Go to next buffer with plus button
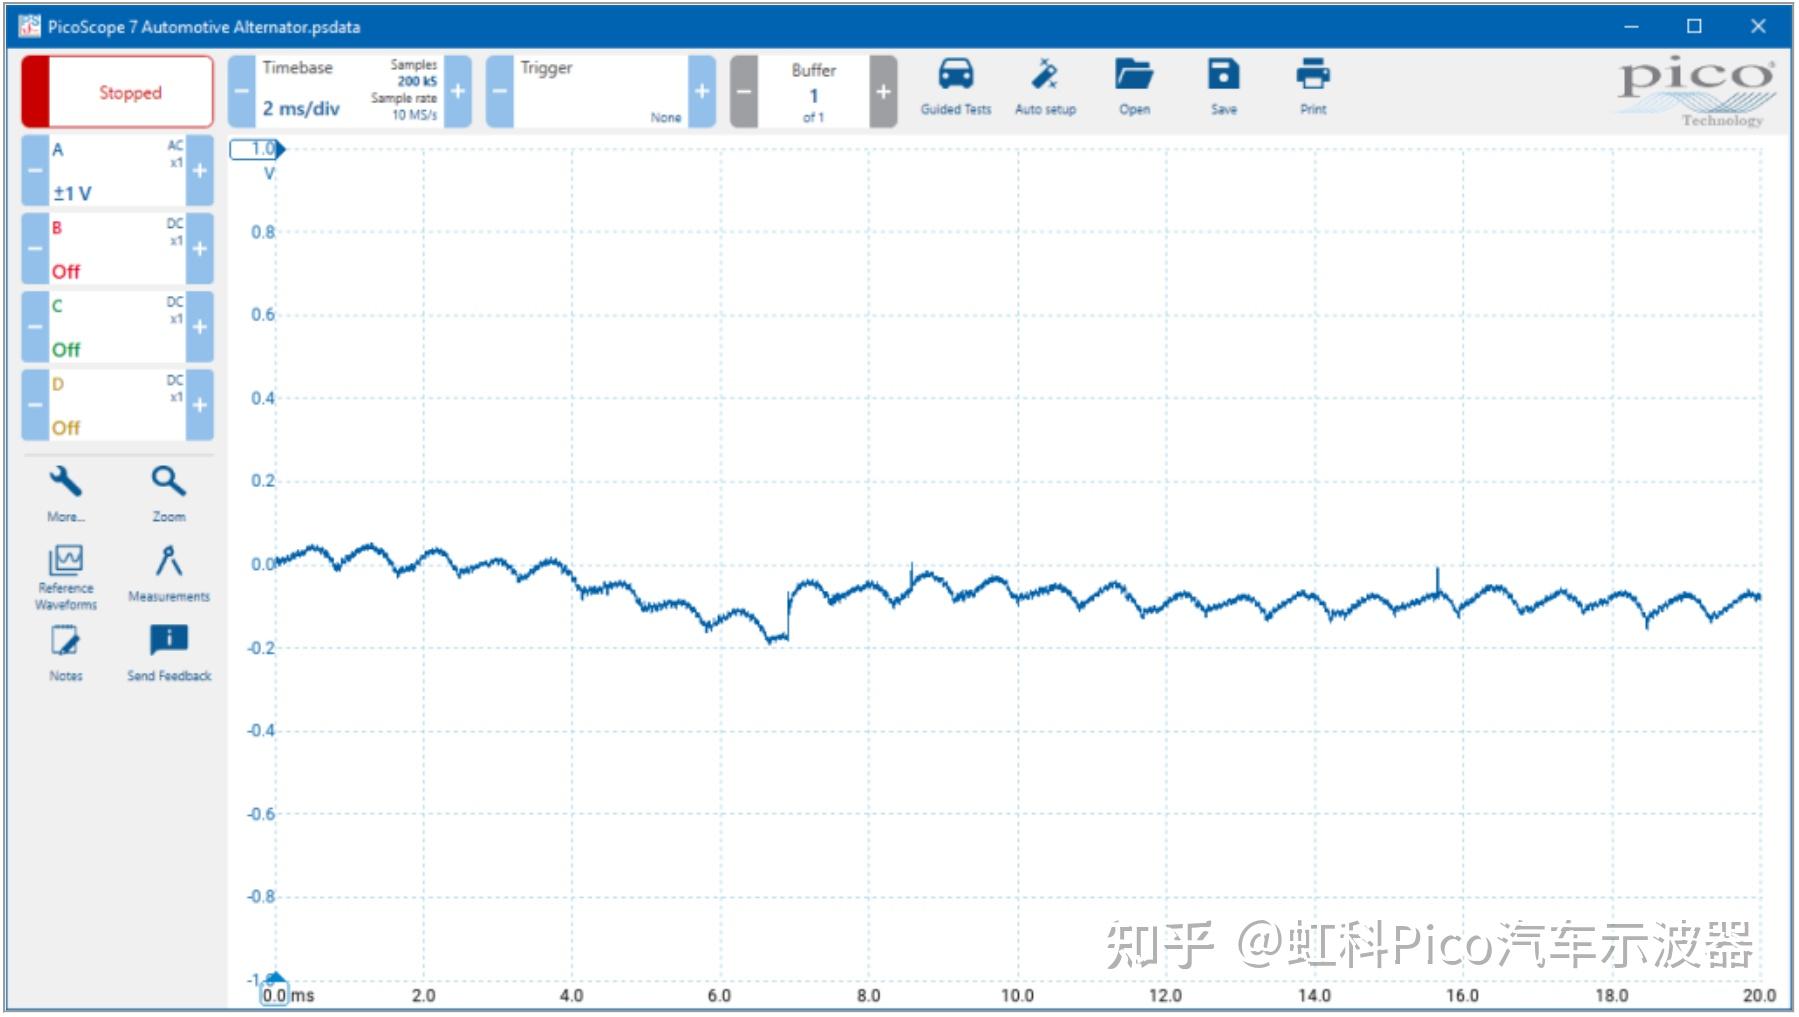This screenshot has width=1799, height=1017. [x=883, y=91]
